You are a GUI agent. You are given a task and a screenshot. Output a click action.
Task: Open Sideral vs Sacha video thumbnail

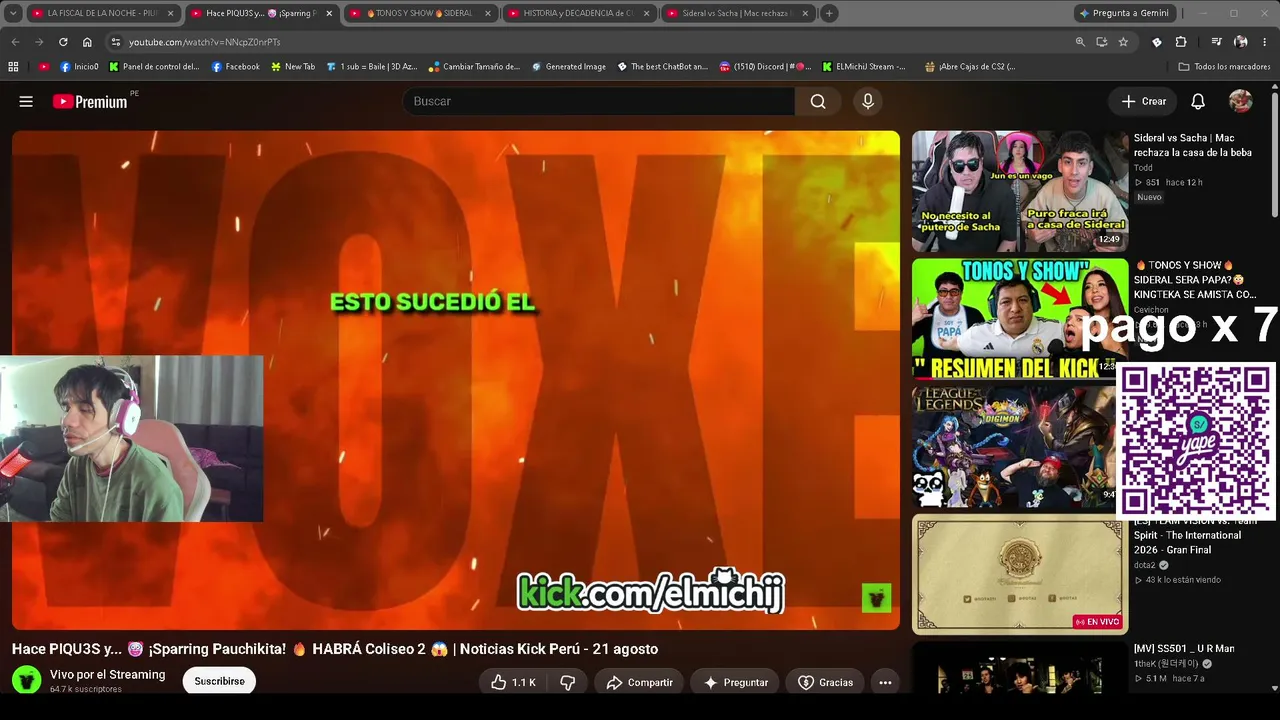1019,191
